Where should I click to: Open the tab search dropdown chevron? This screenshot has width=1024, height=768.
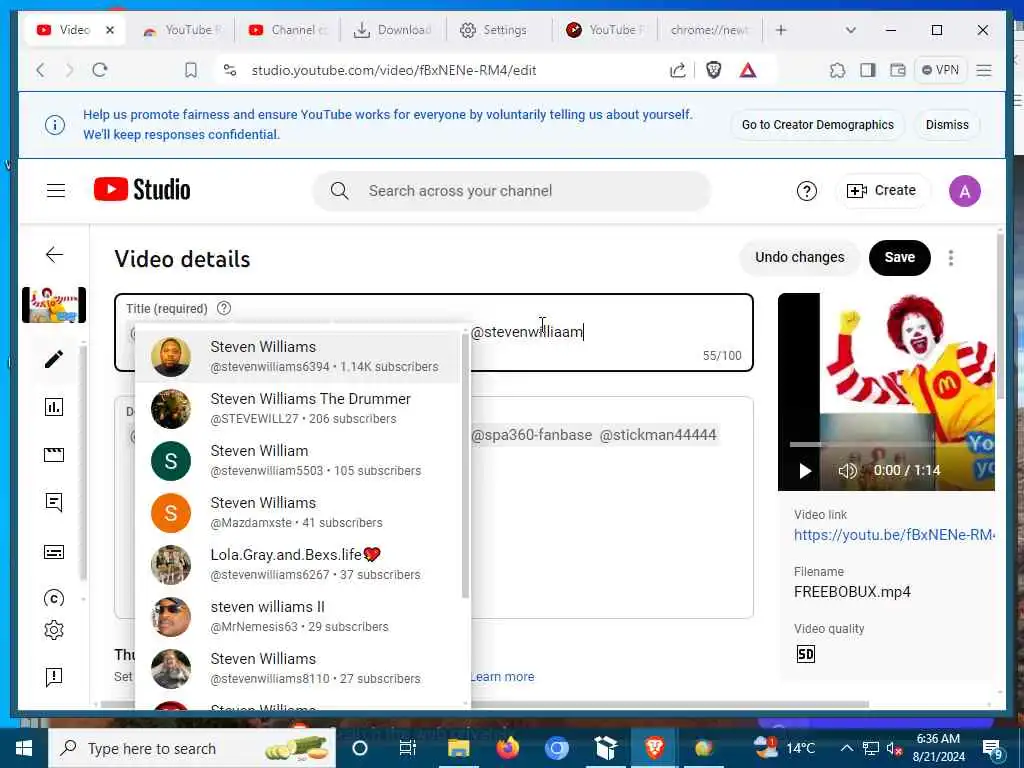[x=850, y=30]
